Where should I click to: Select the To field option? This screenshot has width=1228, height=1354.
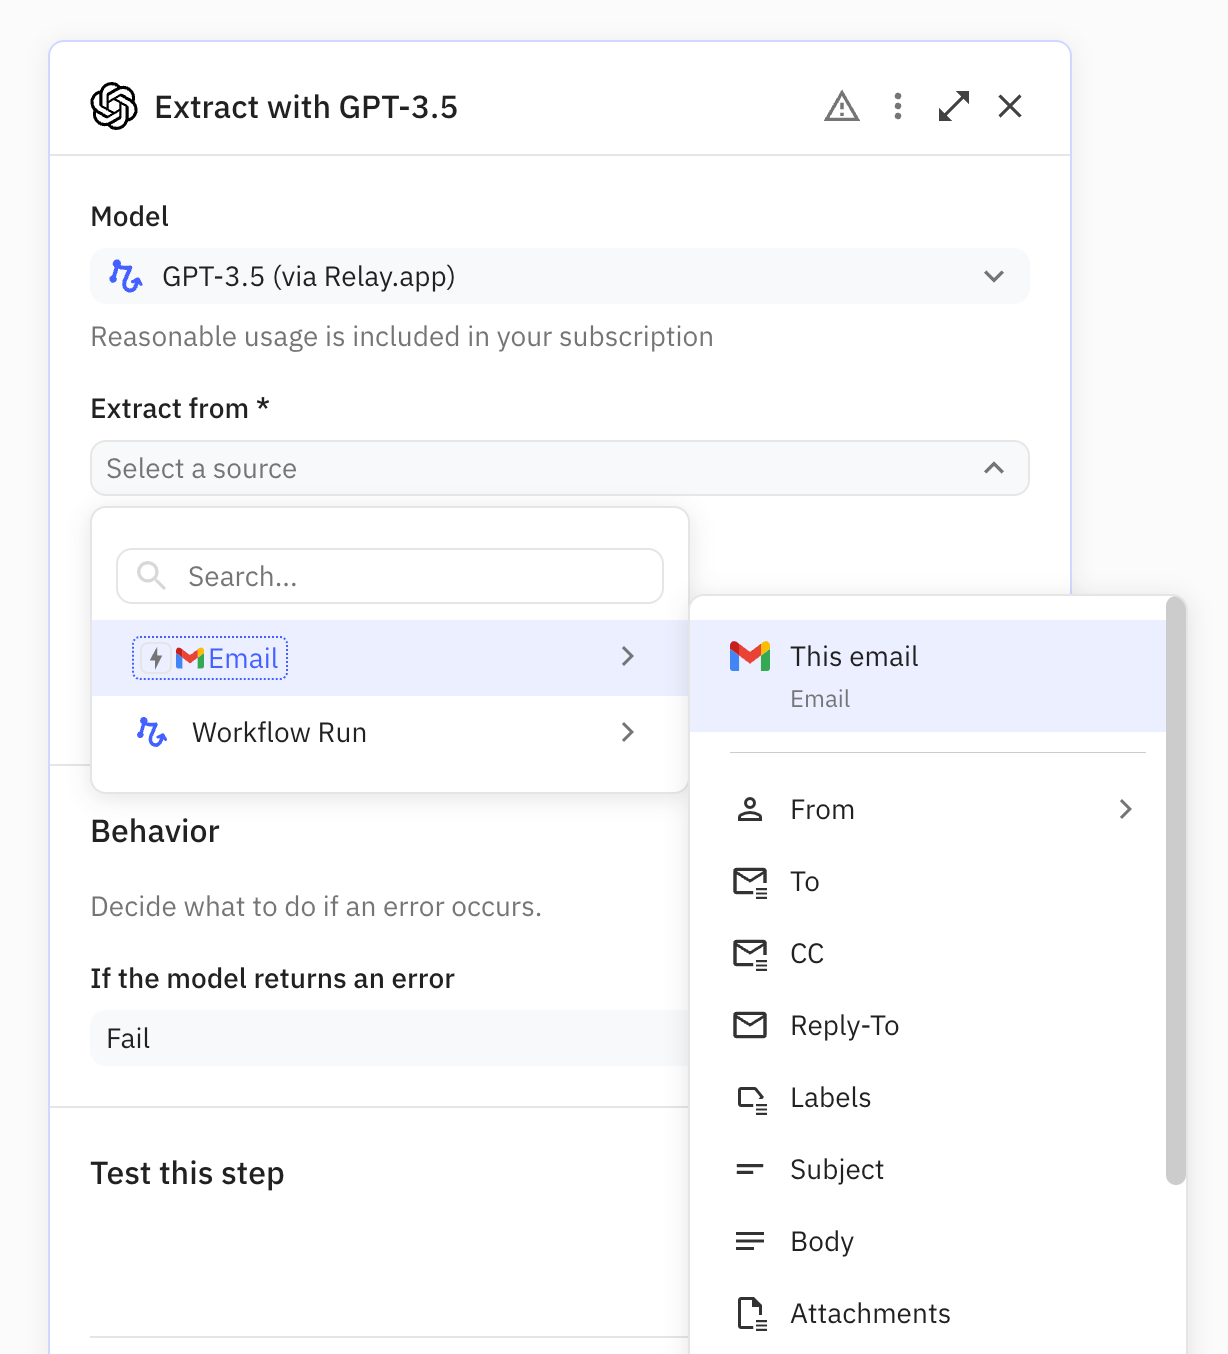928,882
